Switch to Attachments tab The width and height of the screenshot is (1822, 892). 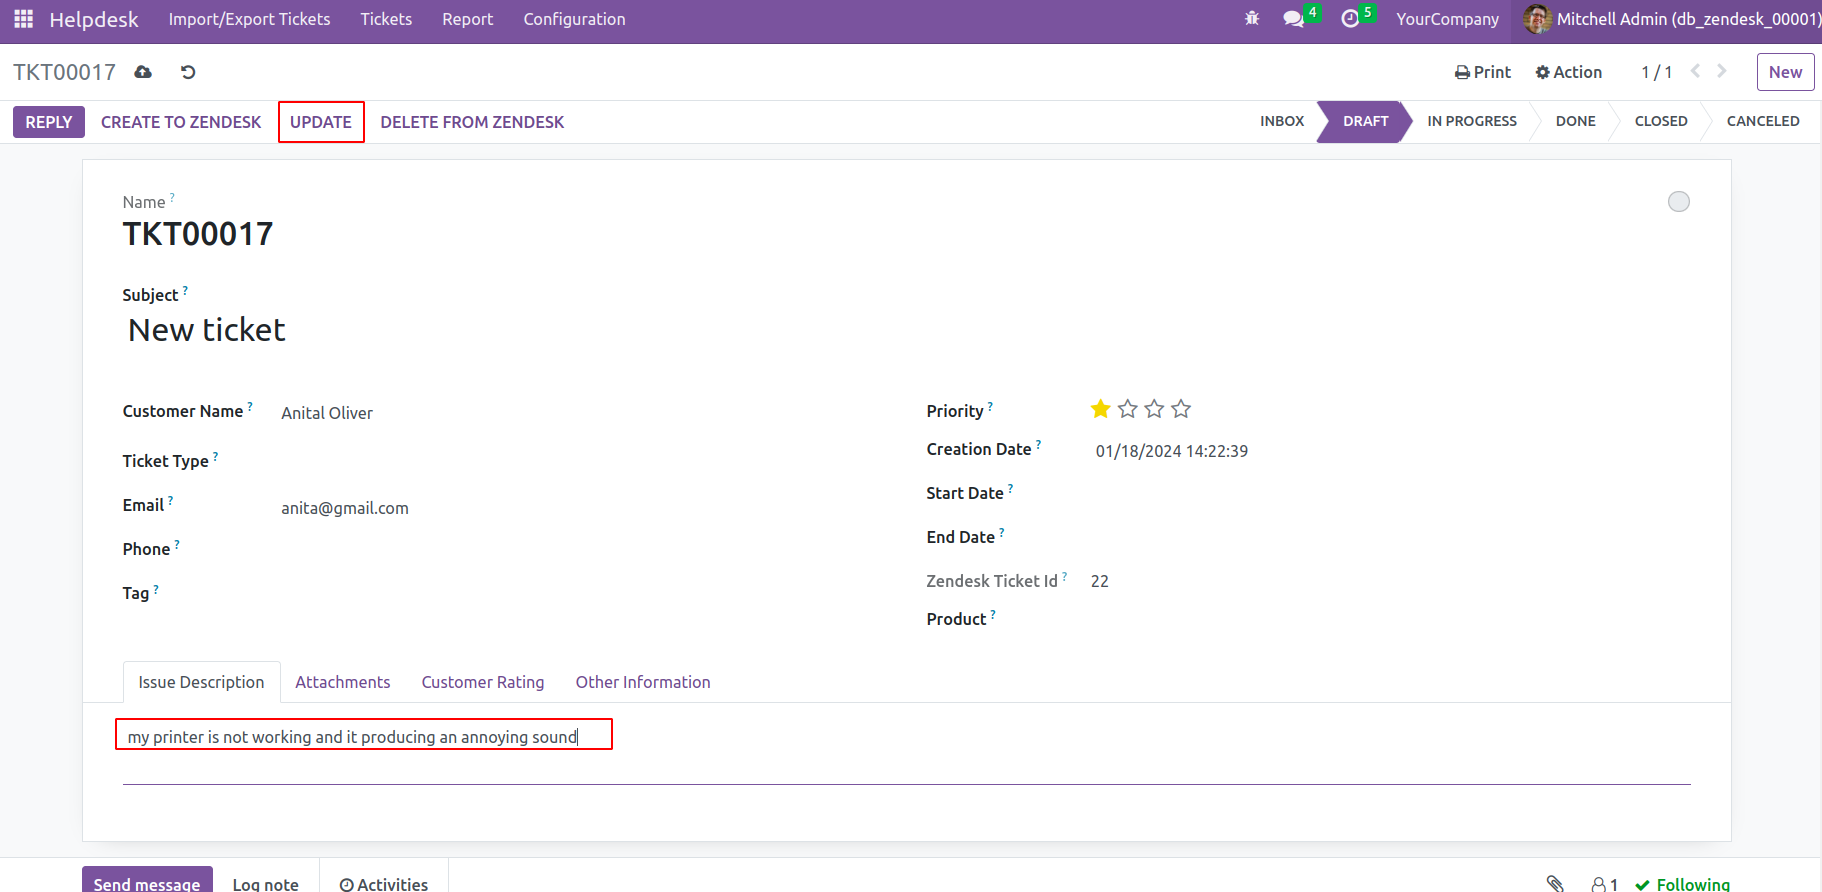pyautogui.click(x=343, y=682)
